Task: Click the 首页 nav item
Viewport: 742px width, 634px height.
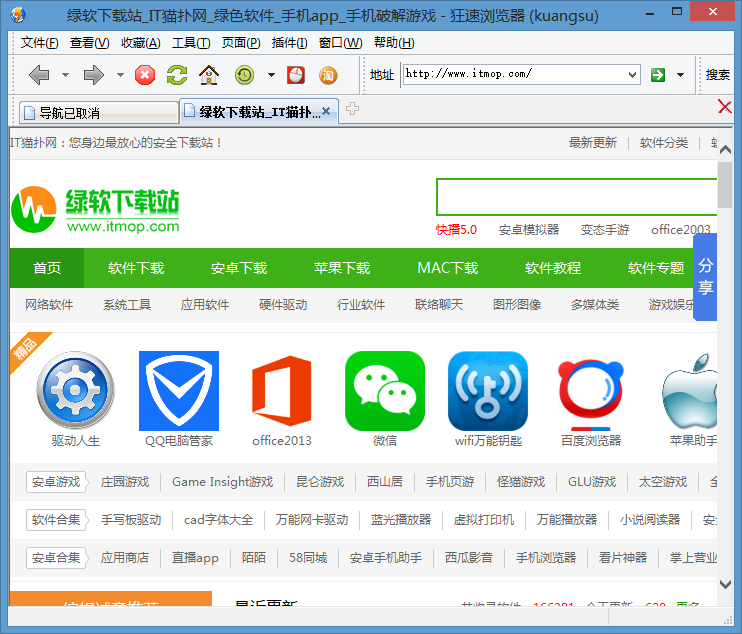Action: pyautogui.click(x=47, y=268)
